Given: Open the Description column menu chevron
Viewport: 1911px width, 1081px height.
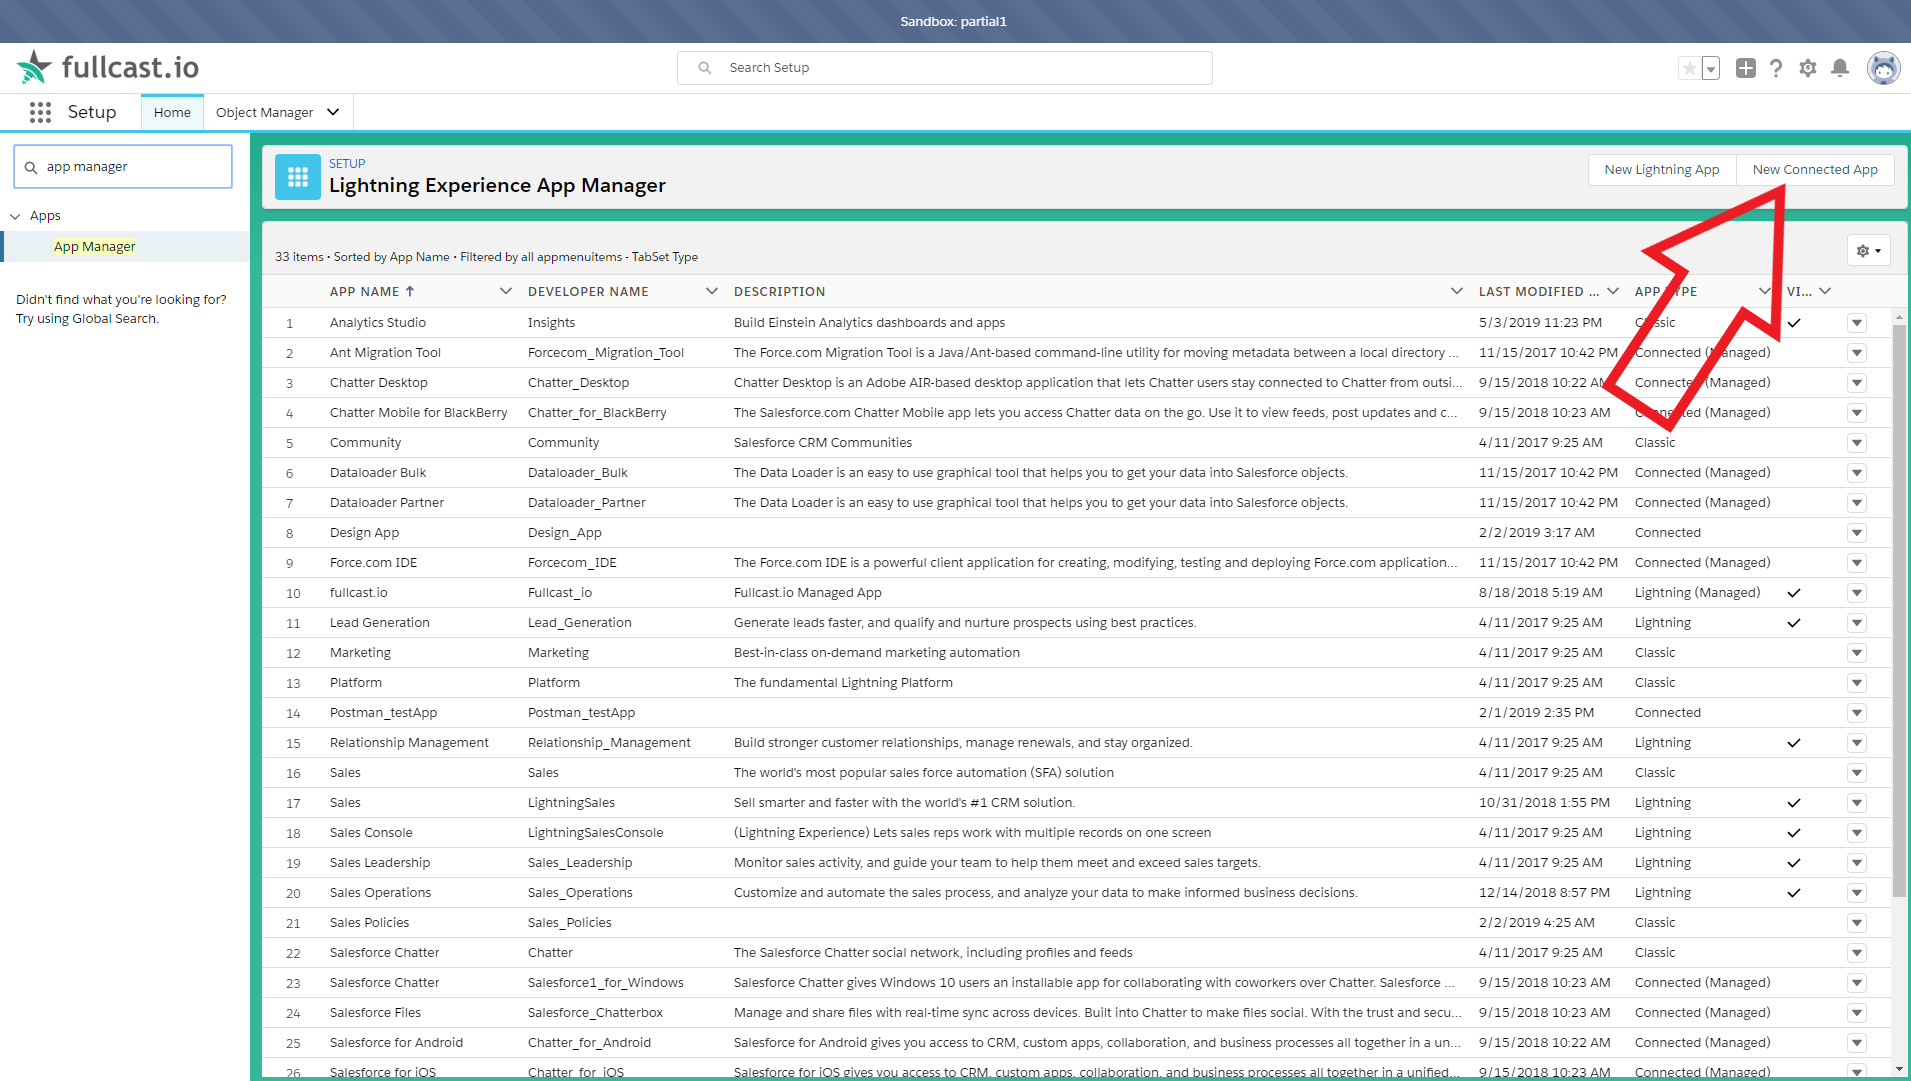Looking at the screenshot, I should click(x=1457, y=292).
